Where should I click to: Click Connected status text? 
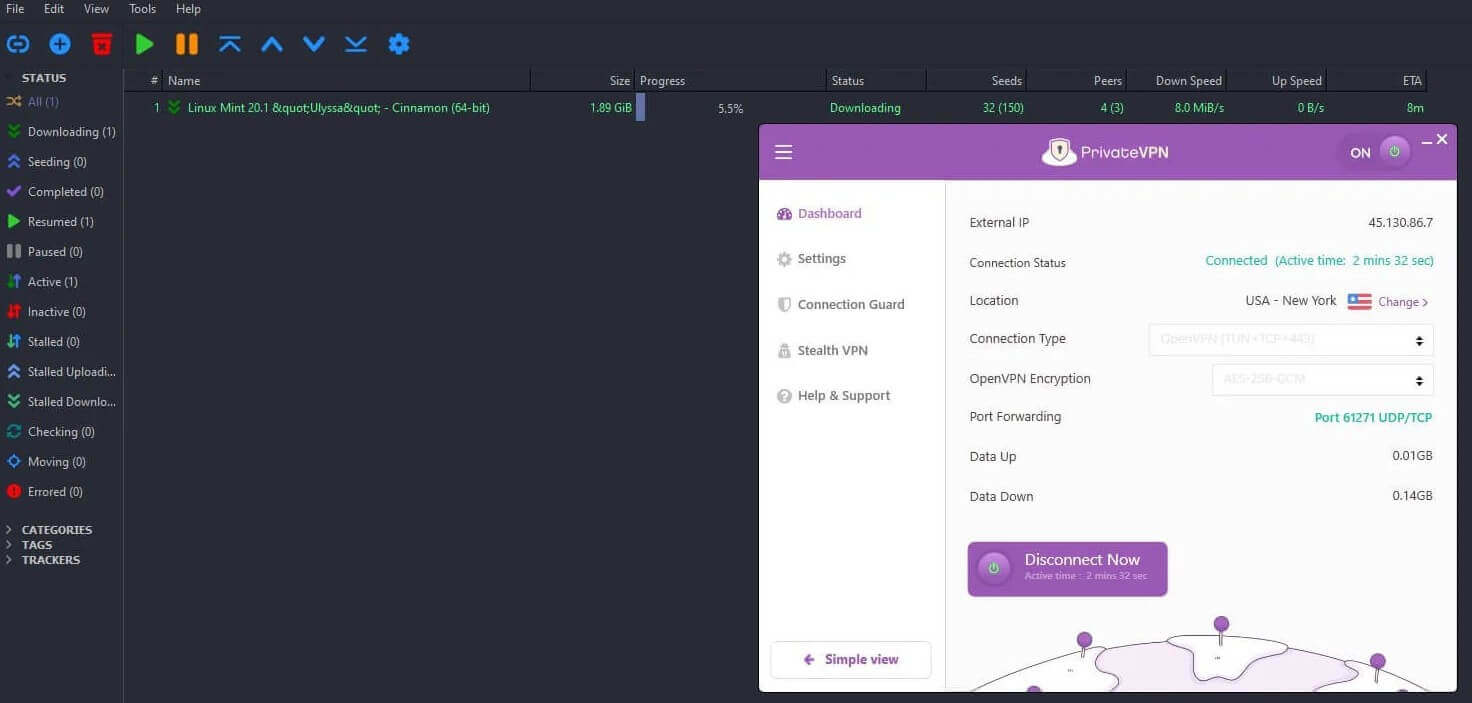point(1236,261)
